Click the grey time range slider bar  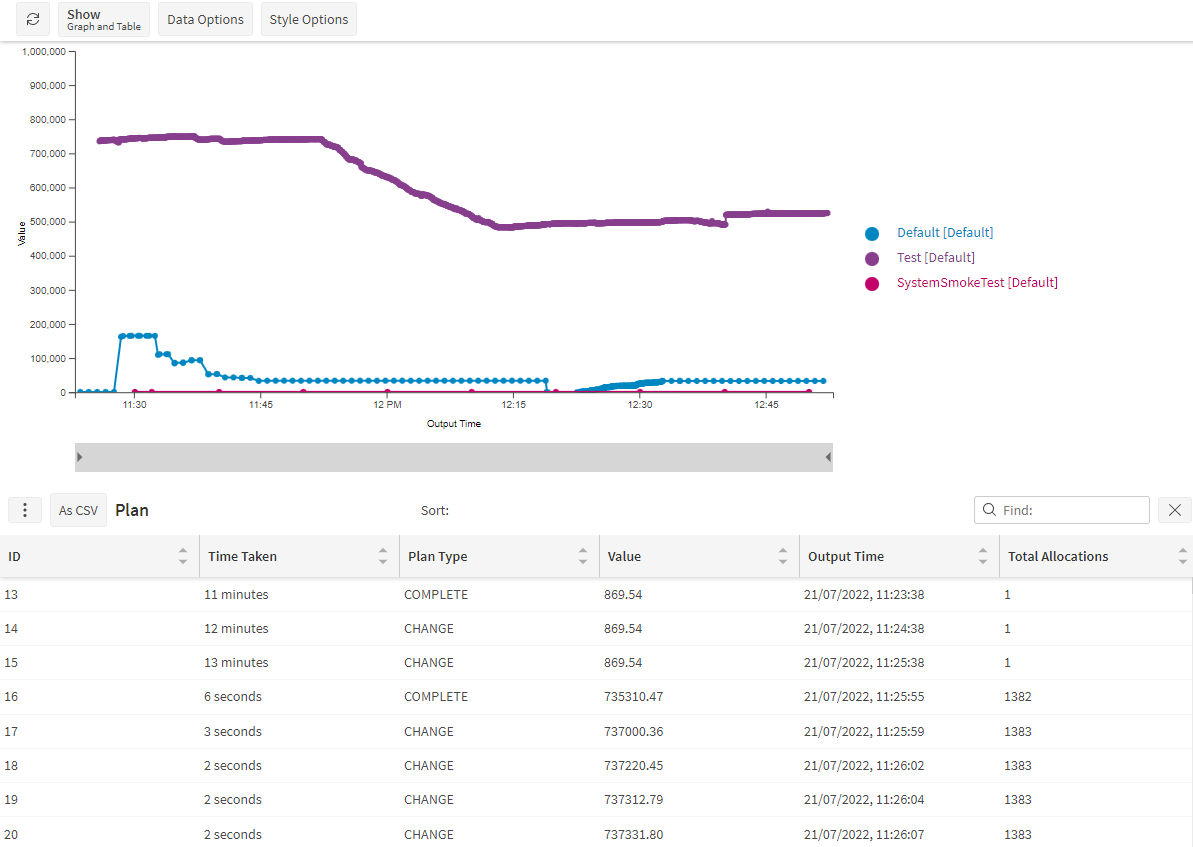[453, 457]
